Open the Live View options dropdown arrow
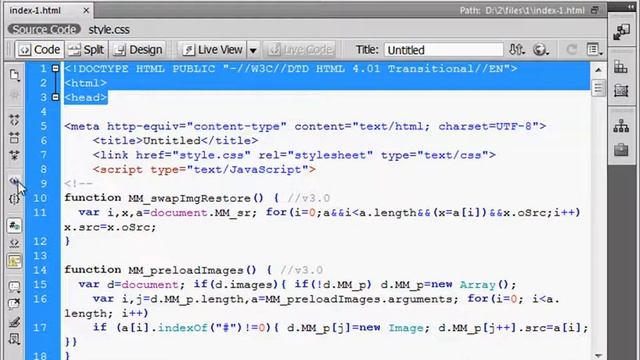640x360 pixels. tap(253, 50)
